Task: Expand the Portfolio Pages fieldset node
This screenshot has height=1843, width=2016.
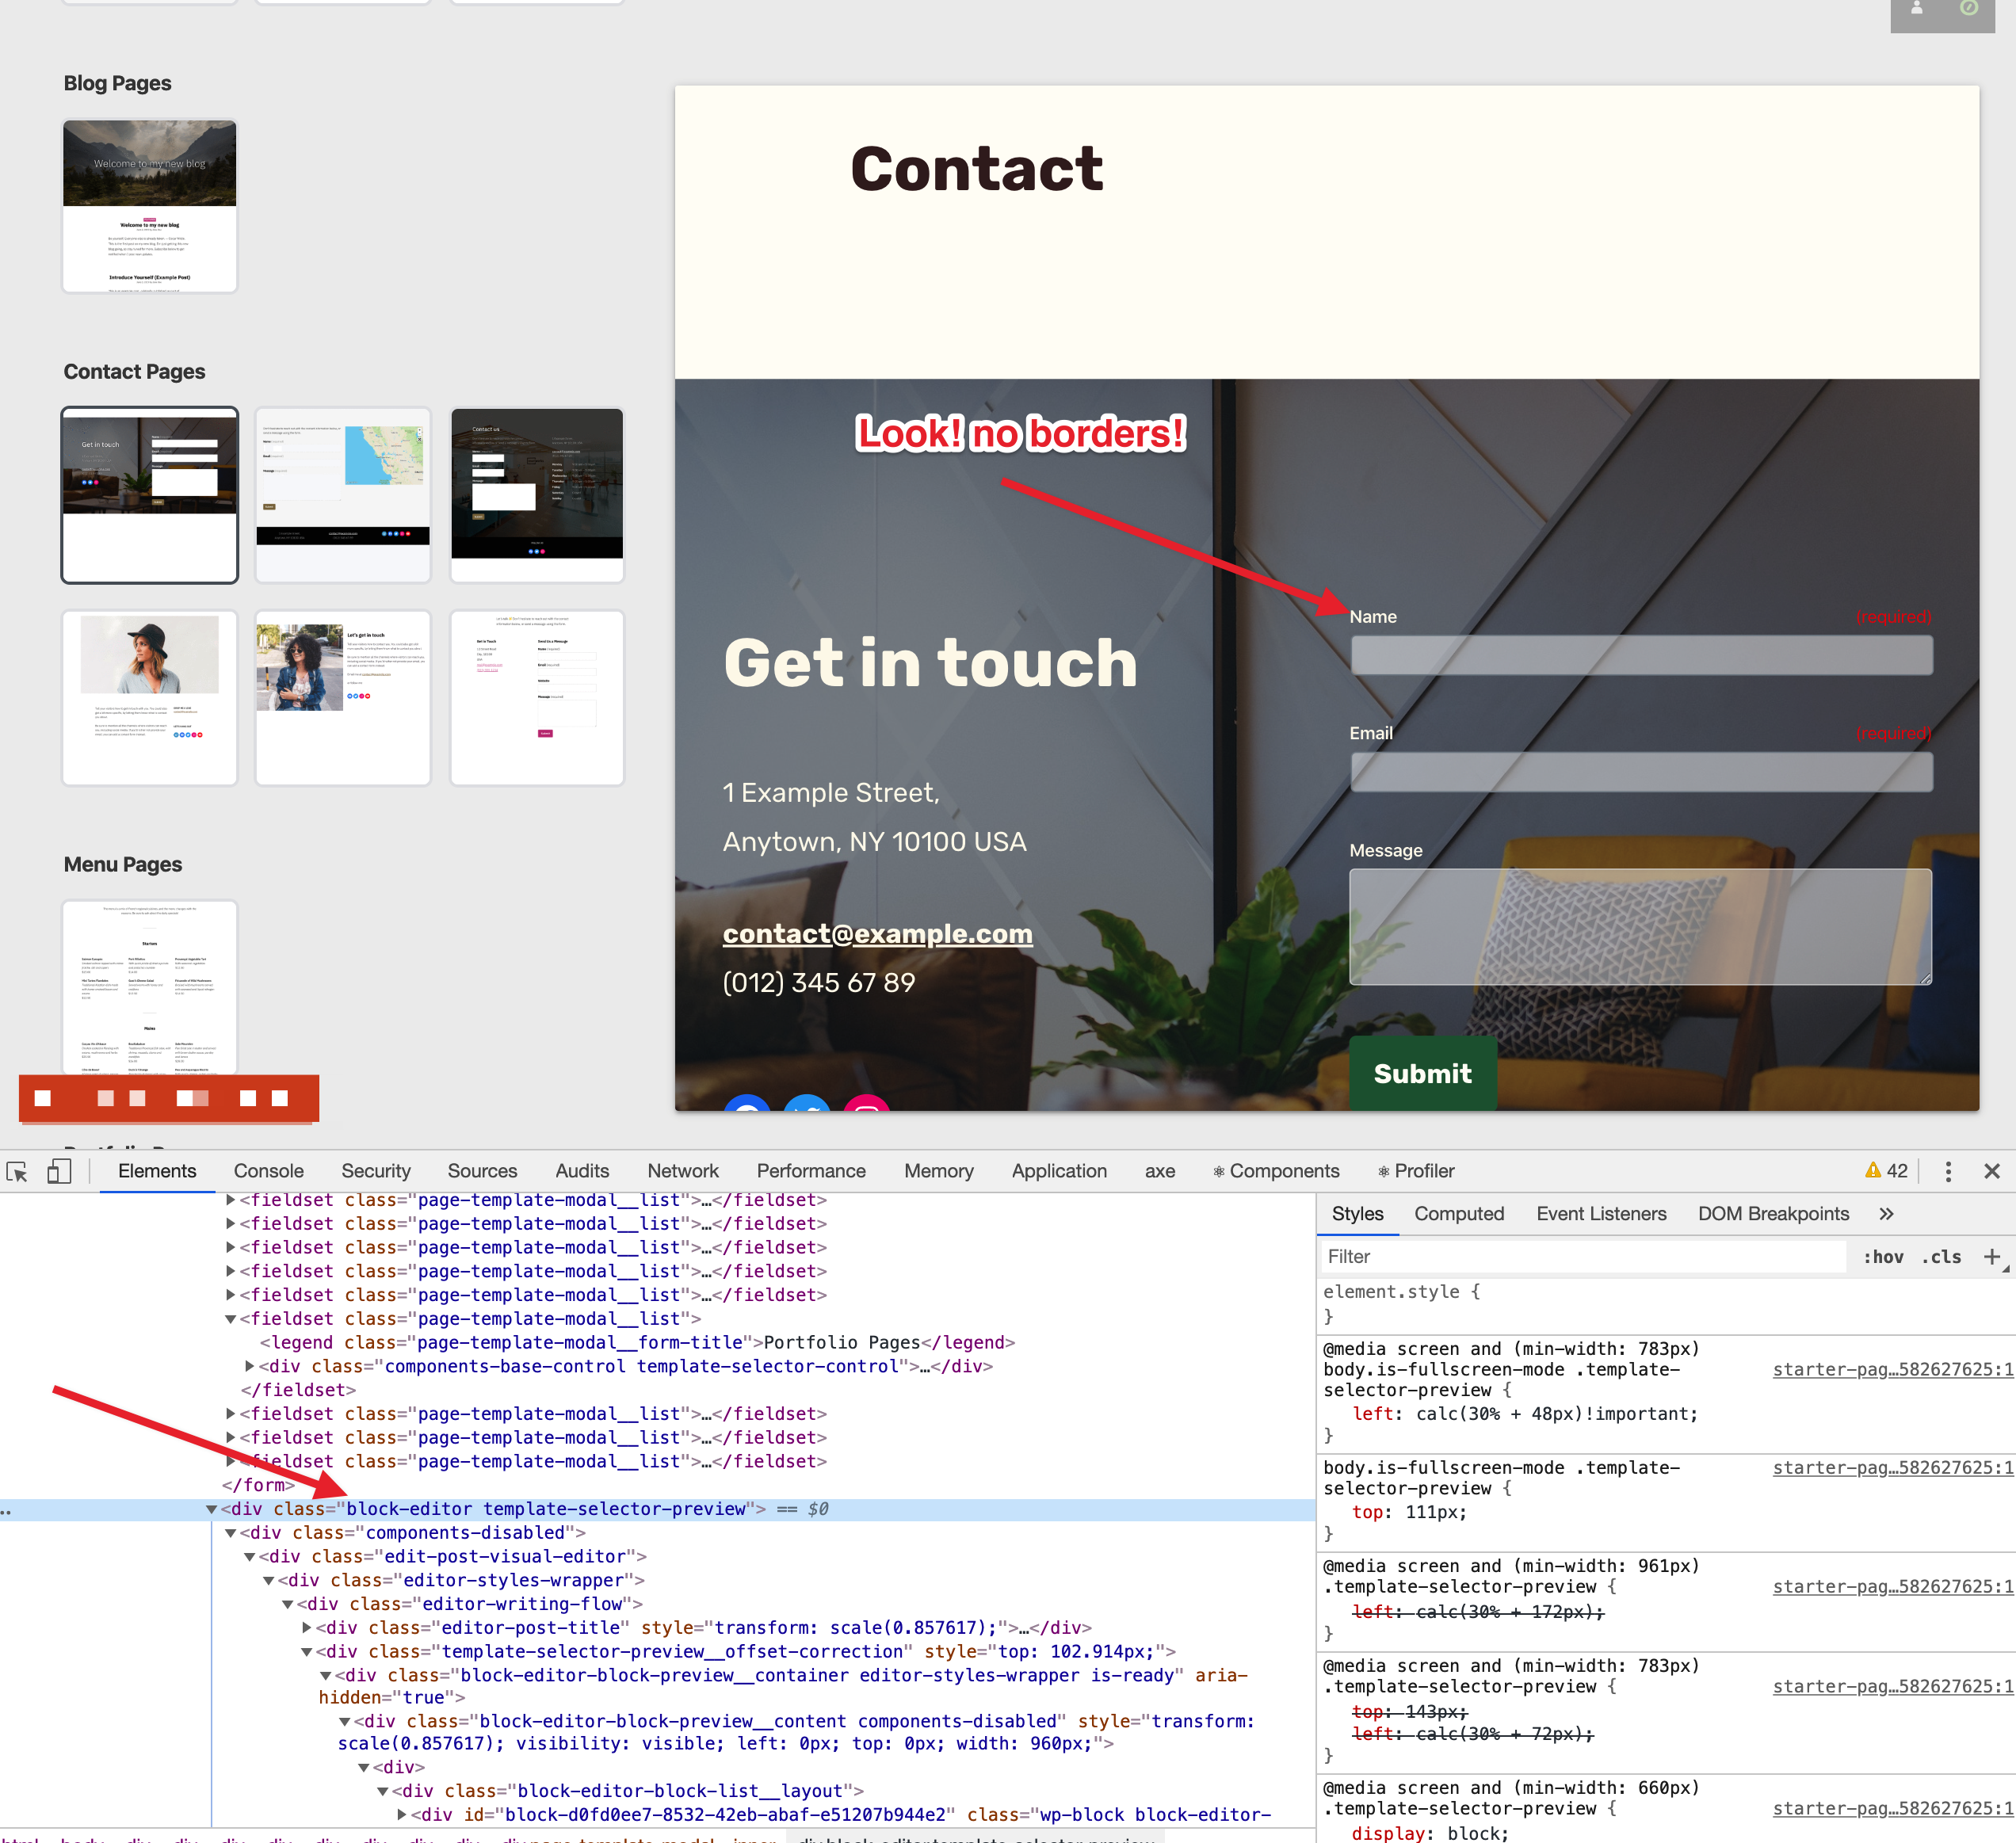Action: tap(231, 1319)
